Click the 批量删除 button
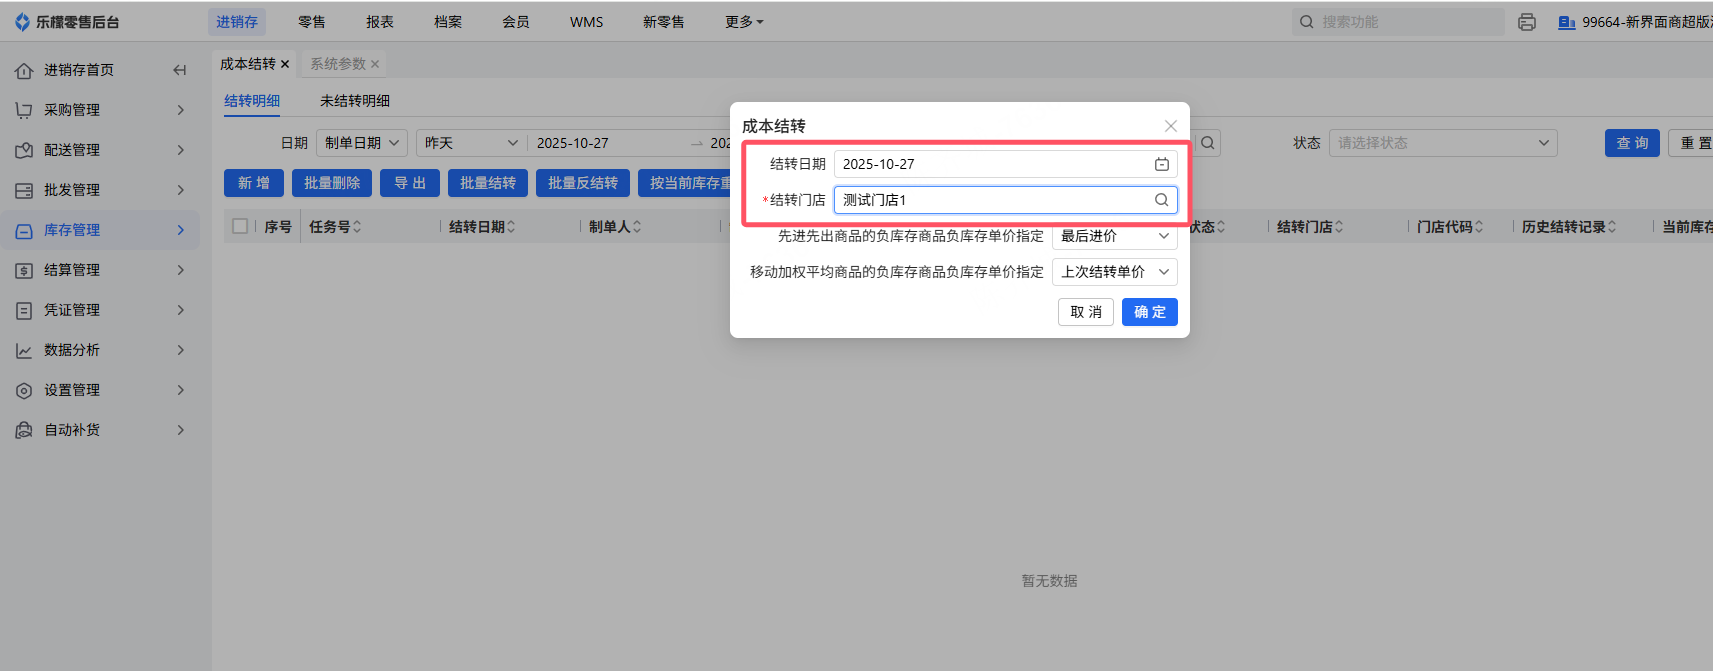The height and width of the screenshot is (671, 1713). tap(332, 183)
